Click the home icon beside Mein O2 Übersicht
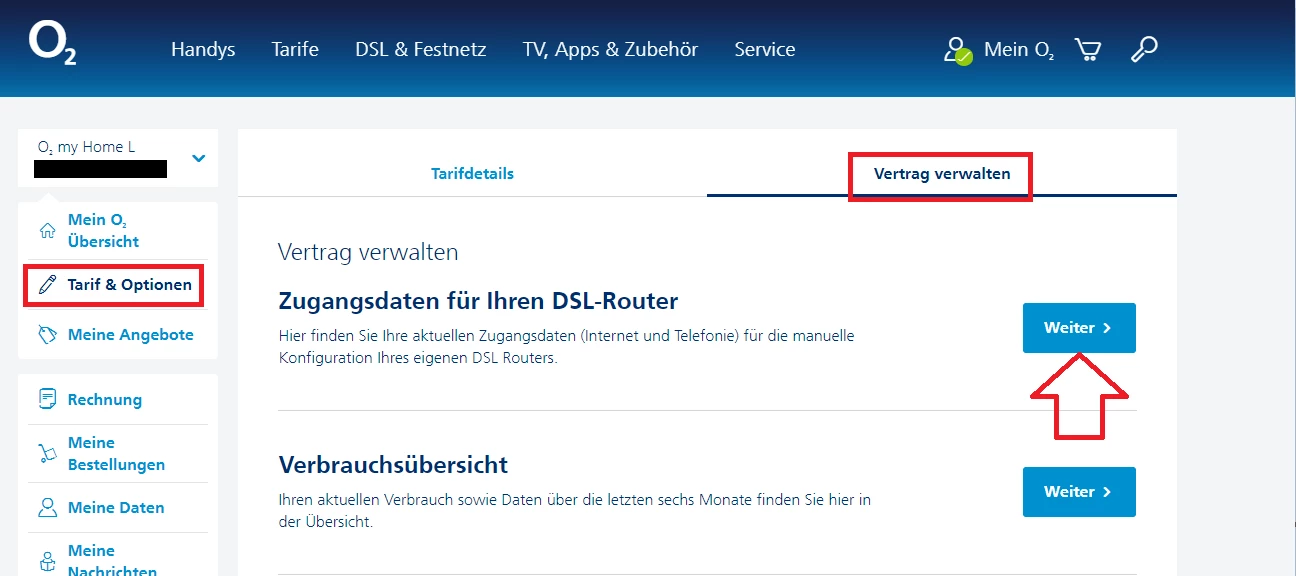Screen dimensions: 1296x576 click(47, 231)
